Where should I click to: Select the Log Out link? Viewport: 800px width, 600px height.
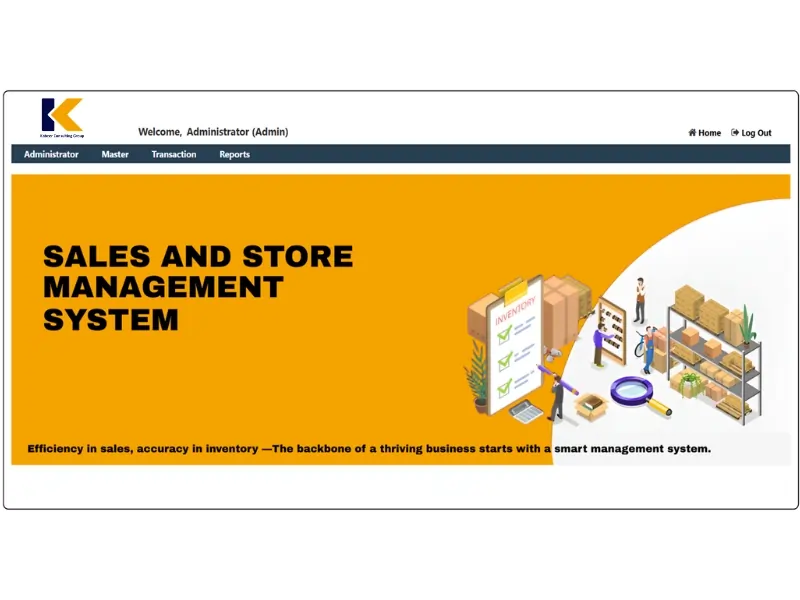pyautogui.click(x=756, y=133)
